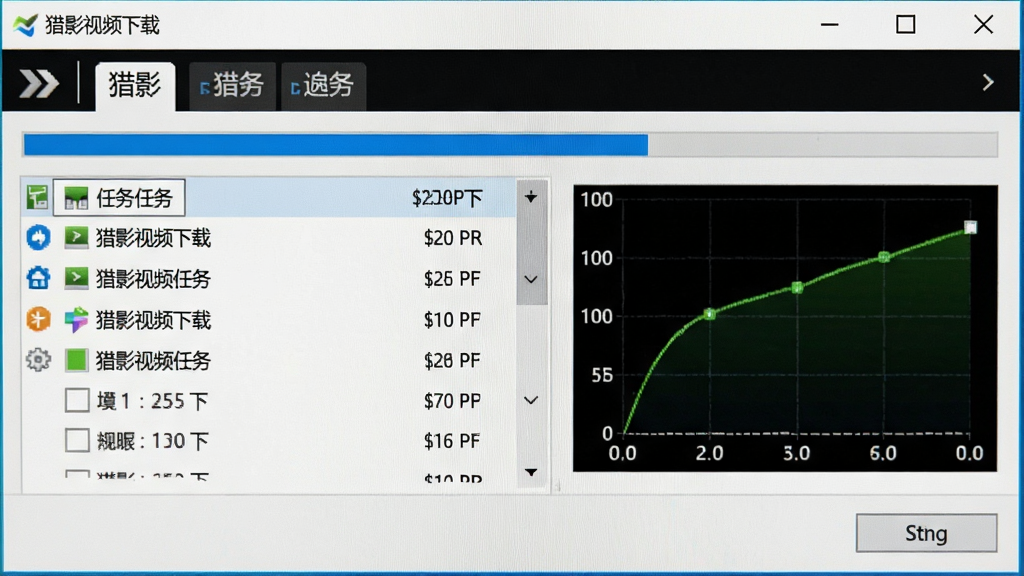Viewport: 1024px width, 576px height.
Task: Open the 猎务 tab
Action: pos(232,86)
